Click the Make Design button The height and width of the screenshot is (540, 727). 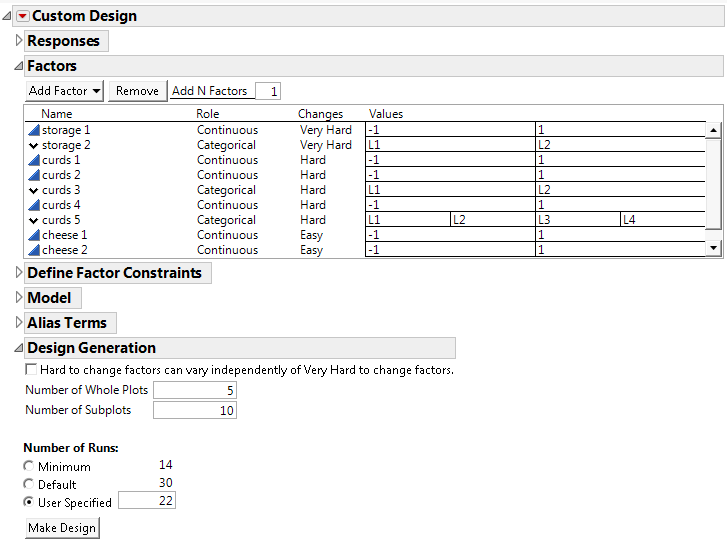[62, 528]
